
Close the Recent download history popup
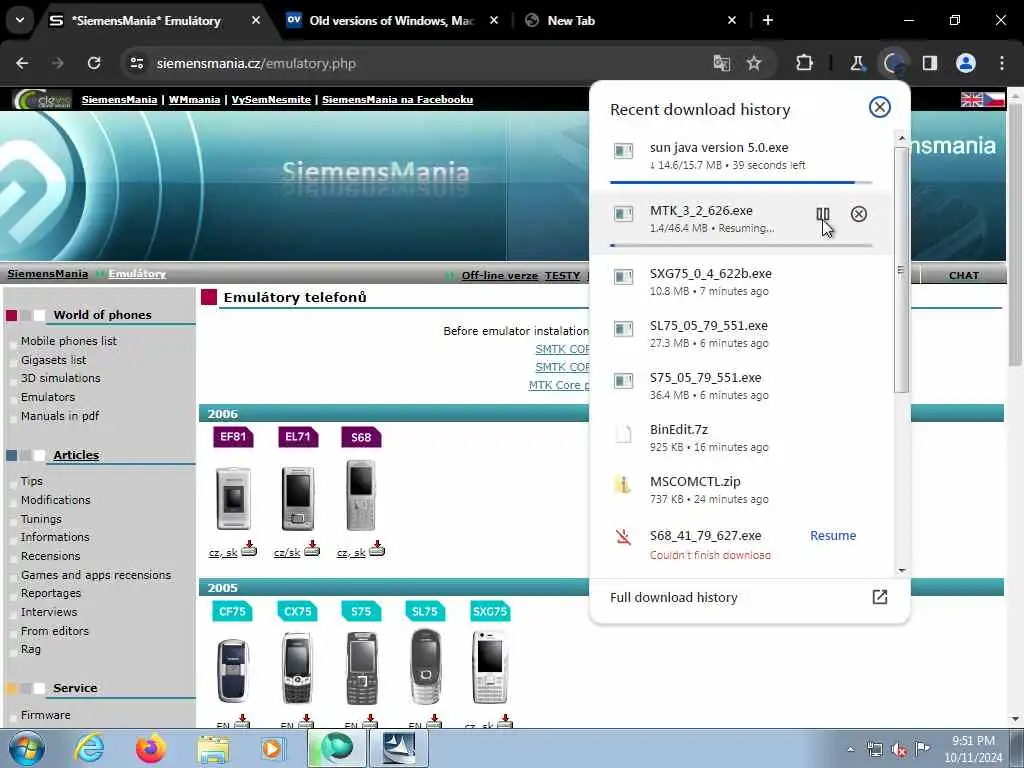[x=880, y=107]
